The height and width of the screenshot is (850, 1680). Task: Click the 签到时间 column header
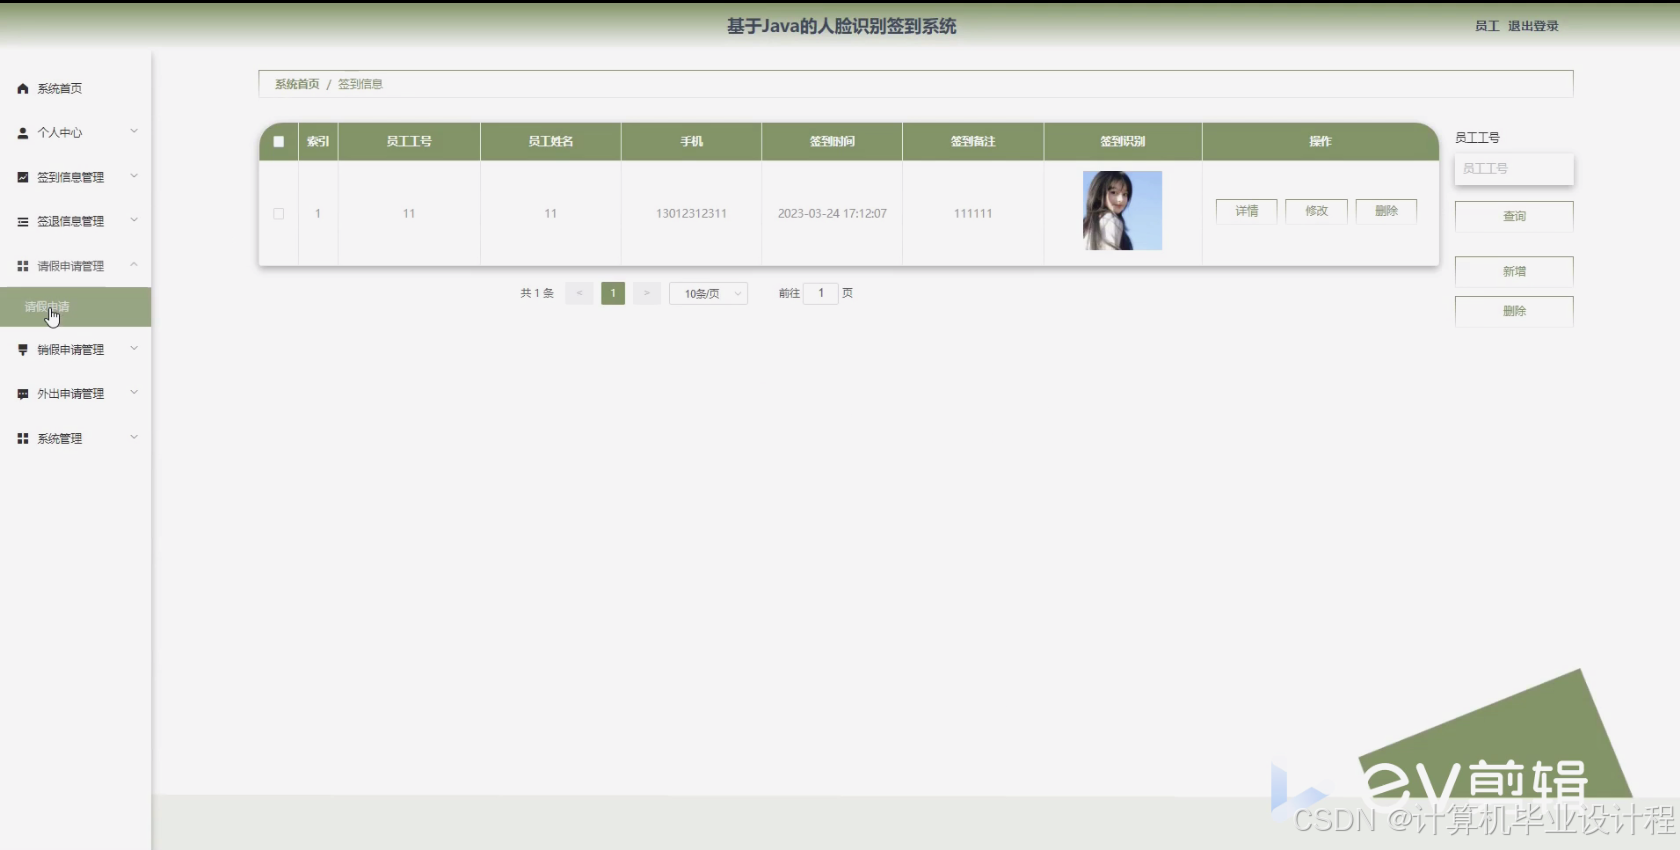coord(832,142)
